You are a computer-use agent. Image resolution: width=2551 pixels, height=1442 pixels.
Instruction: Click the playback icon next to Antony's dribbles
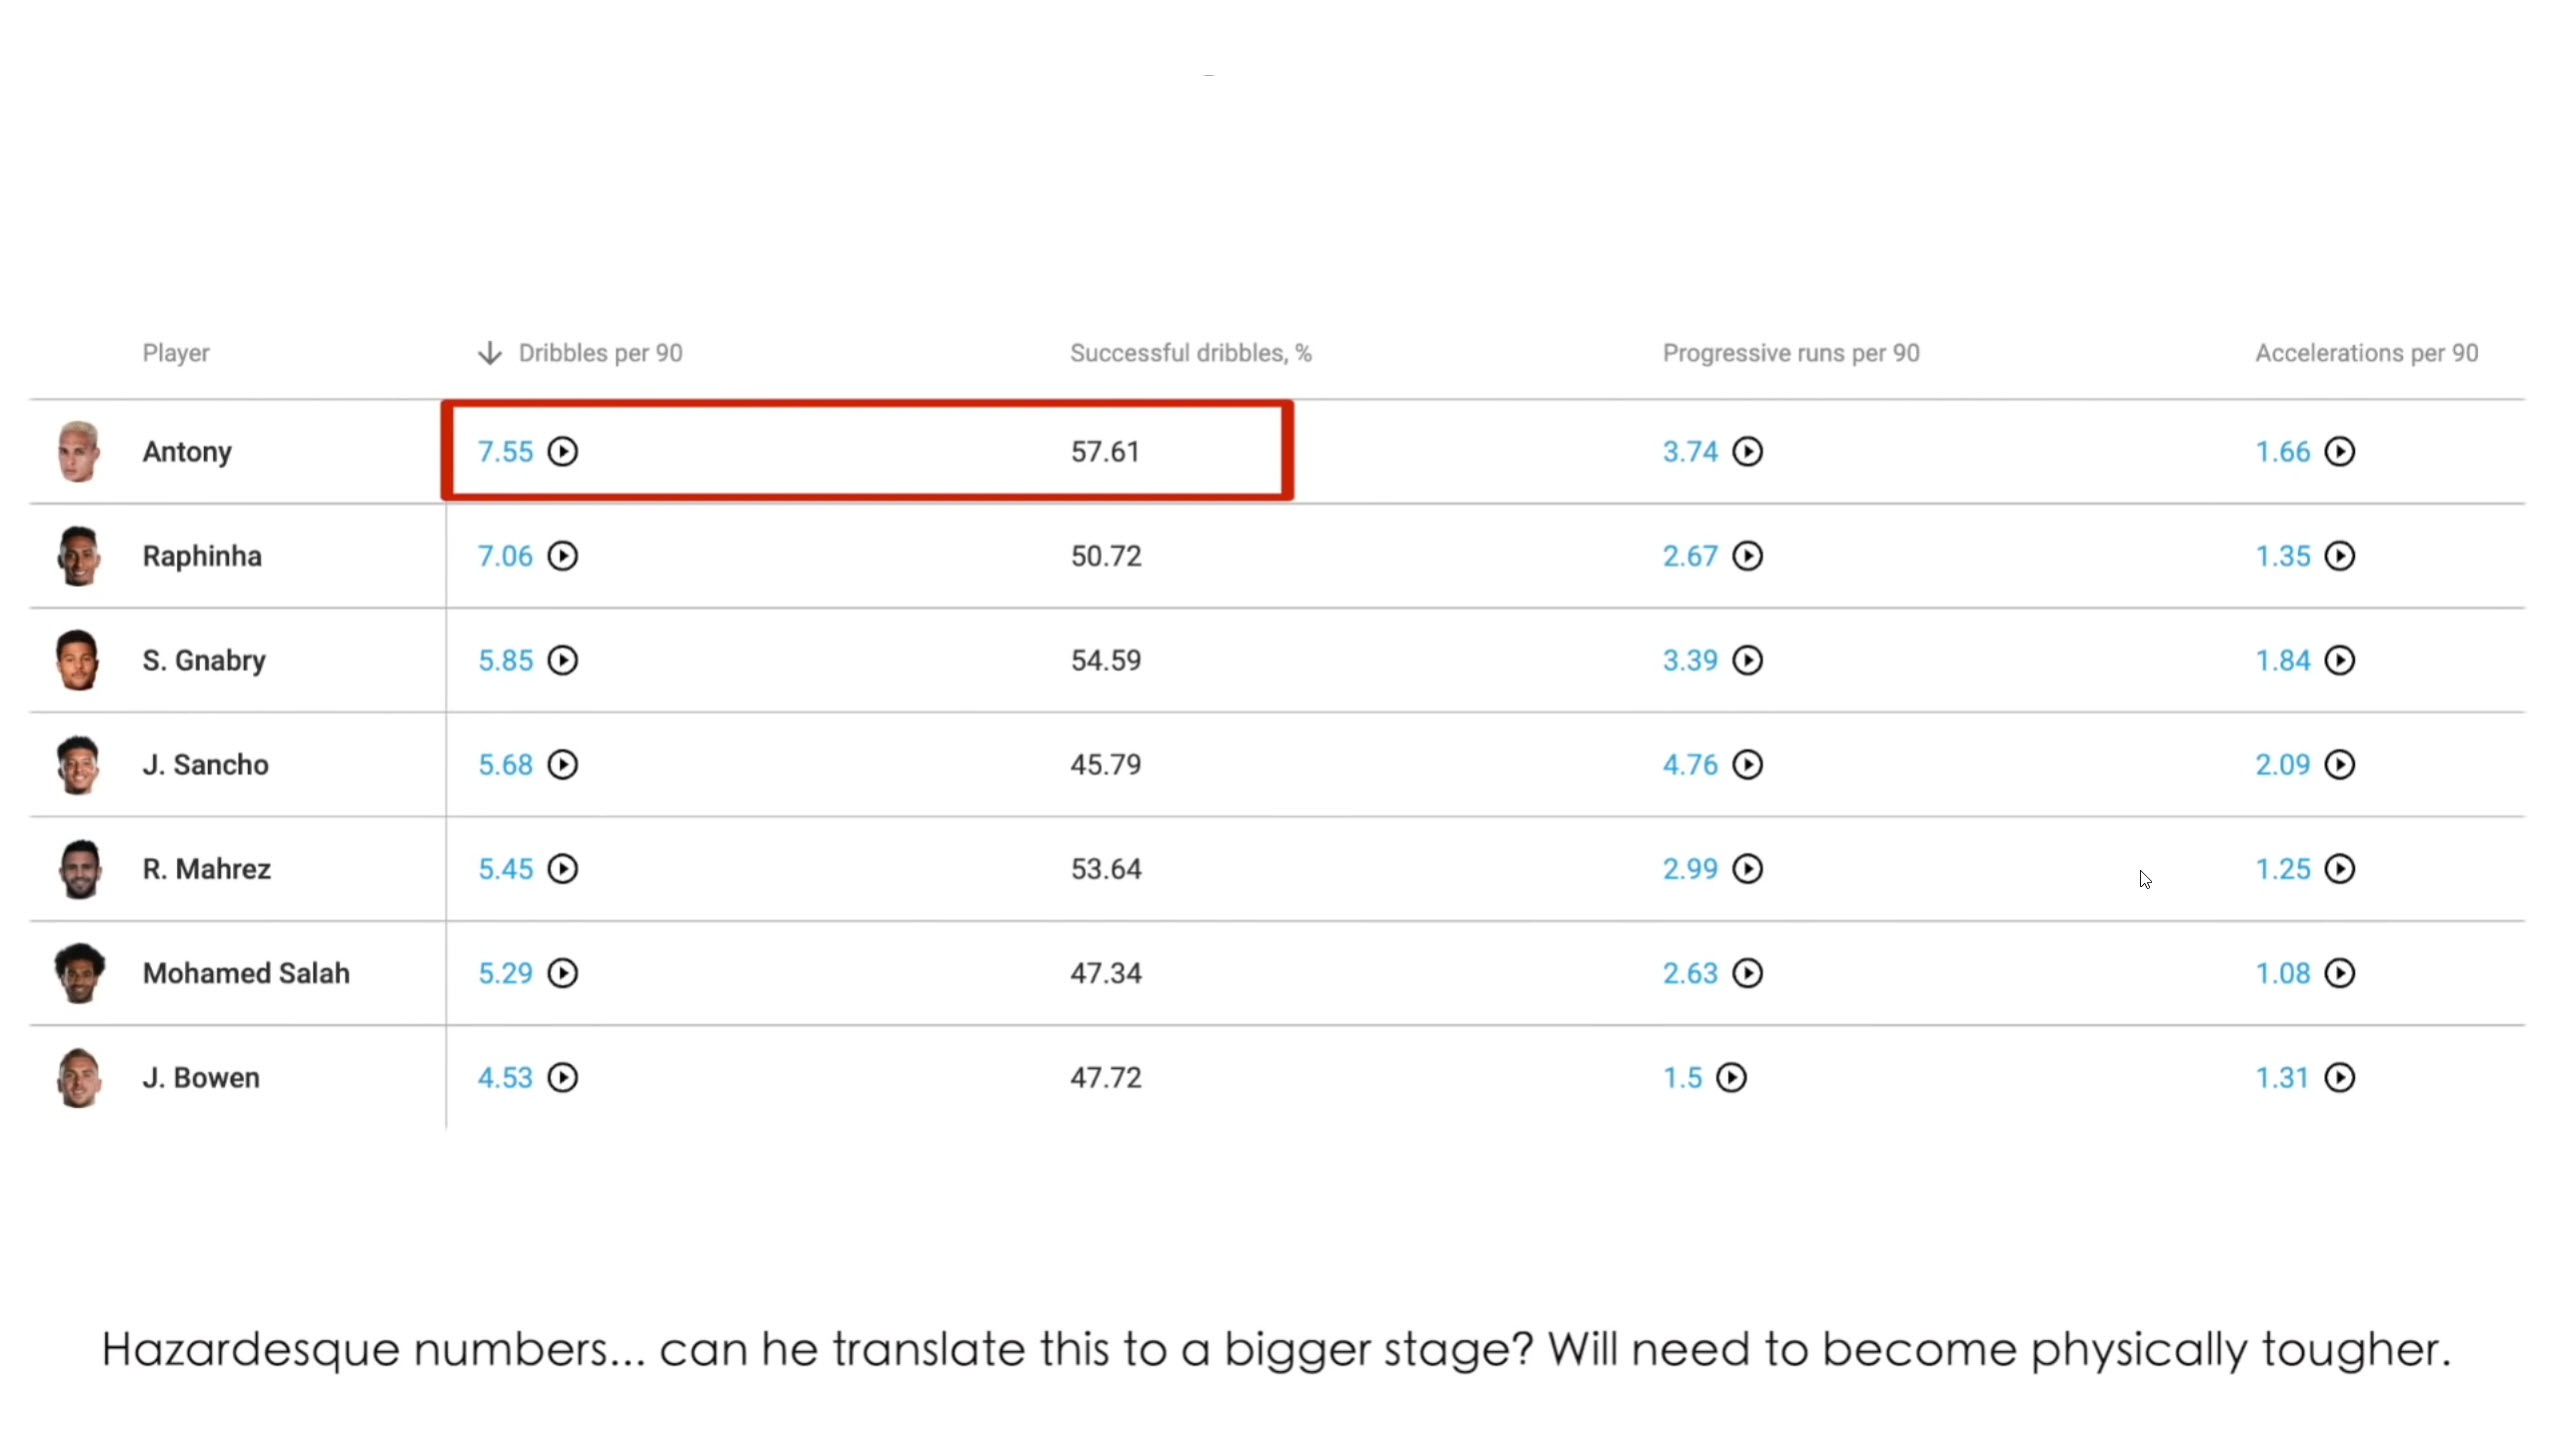click(x=562, y=452)
